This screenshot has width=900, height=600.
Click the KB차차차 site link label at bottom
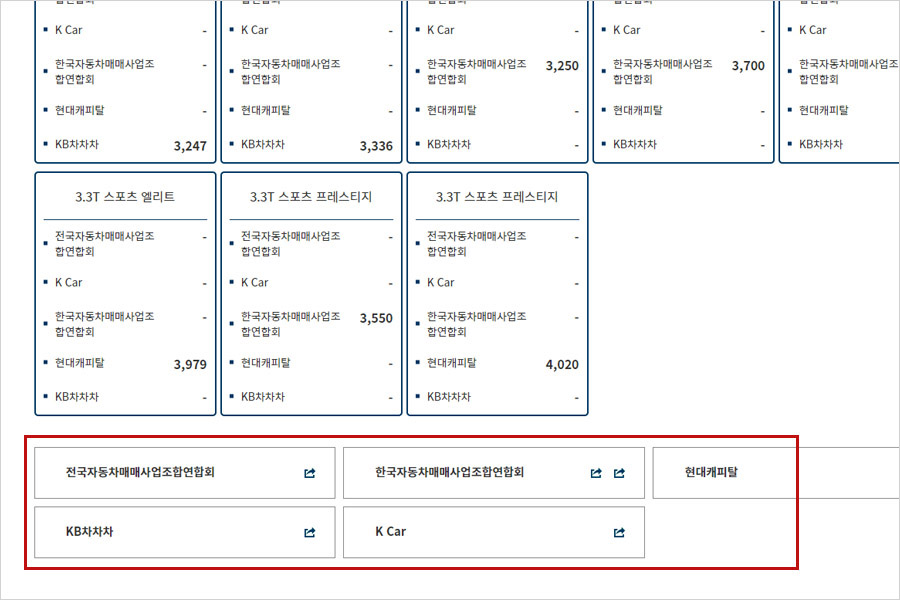click(x=90, y=531)
